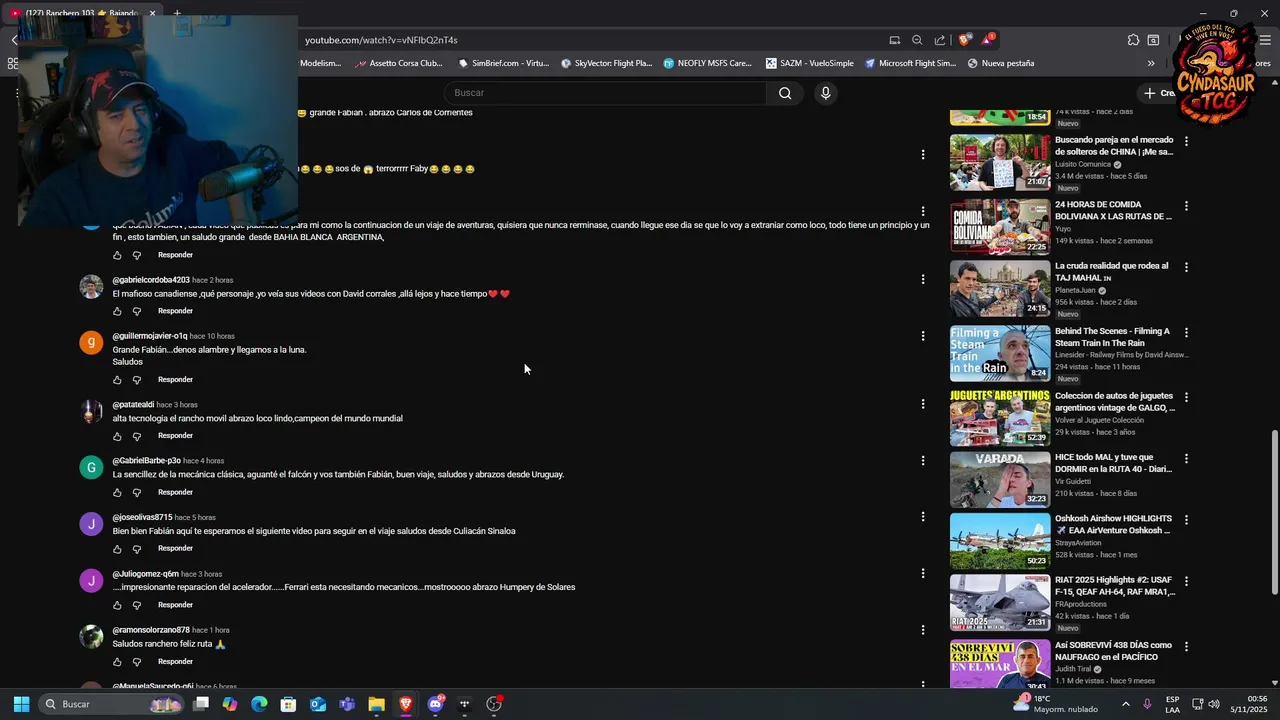Click the volume speaker icon in system tray

coord(1214,704)
